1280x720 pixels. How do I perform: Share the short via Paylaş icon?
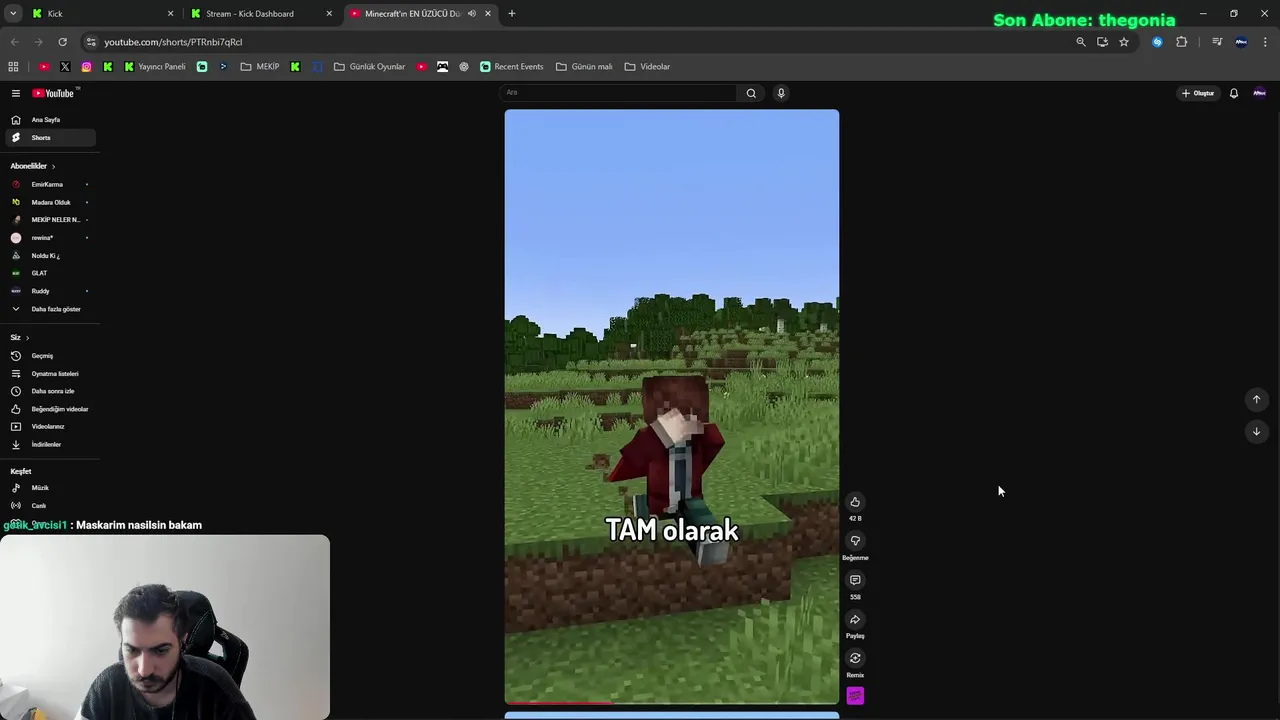(855, 619)
